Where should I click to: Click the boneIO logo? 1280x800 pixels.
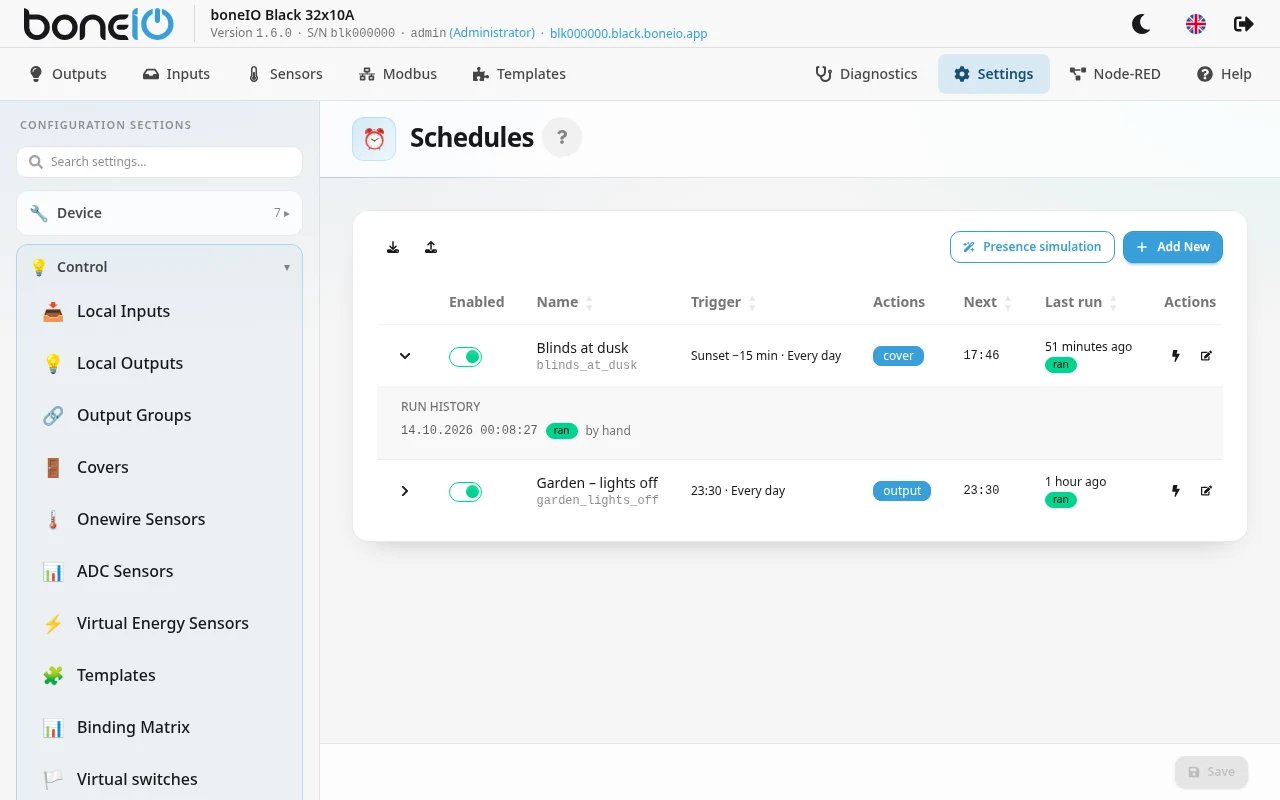(99, 24)
